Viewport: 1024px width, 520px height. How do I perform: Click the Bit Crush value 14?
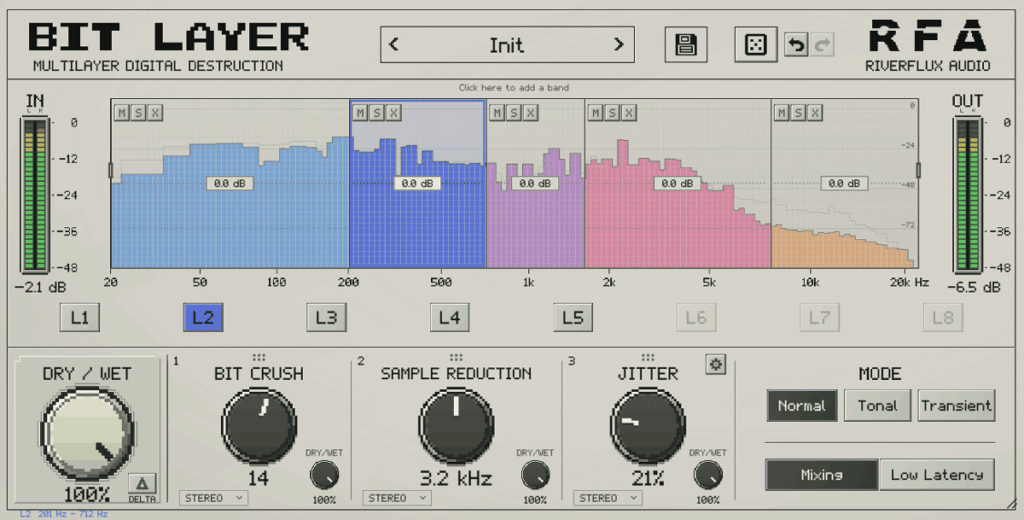tap(259, 479)
